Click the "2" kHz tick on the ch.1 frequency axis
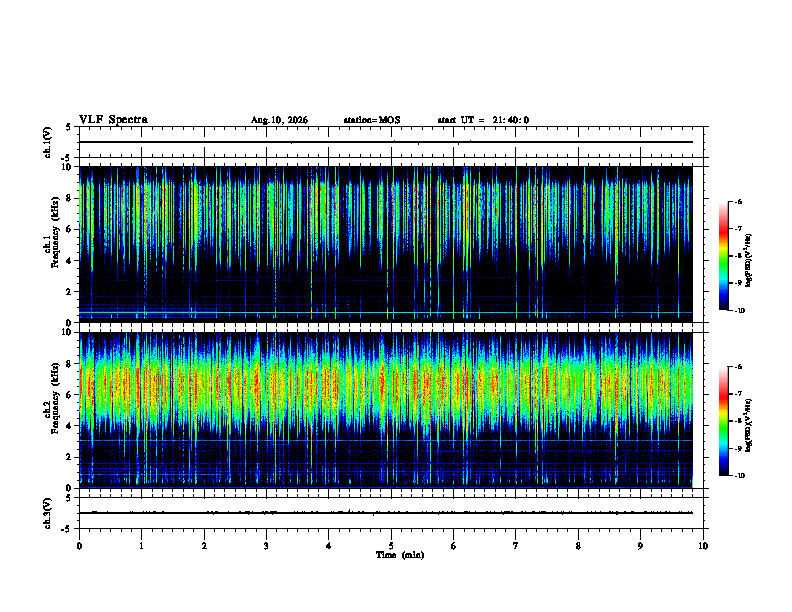Viewport: 792px width, 612px height. click(70, 292)
